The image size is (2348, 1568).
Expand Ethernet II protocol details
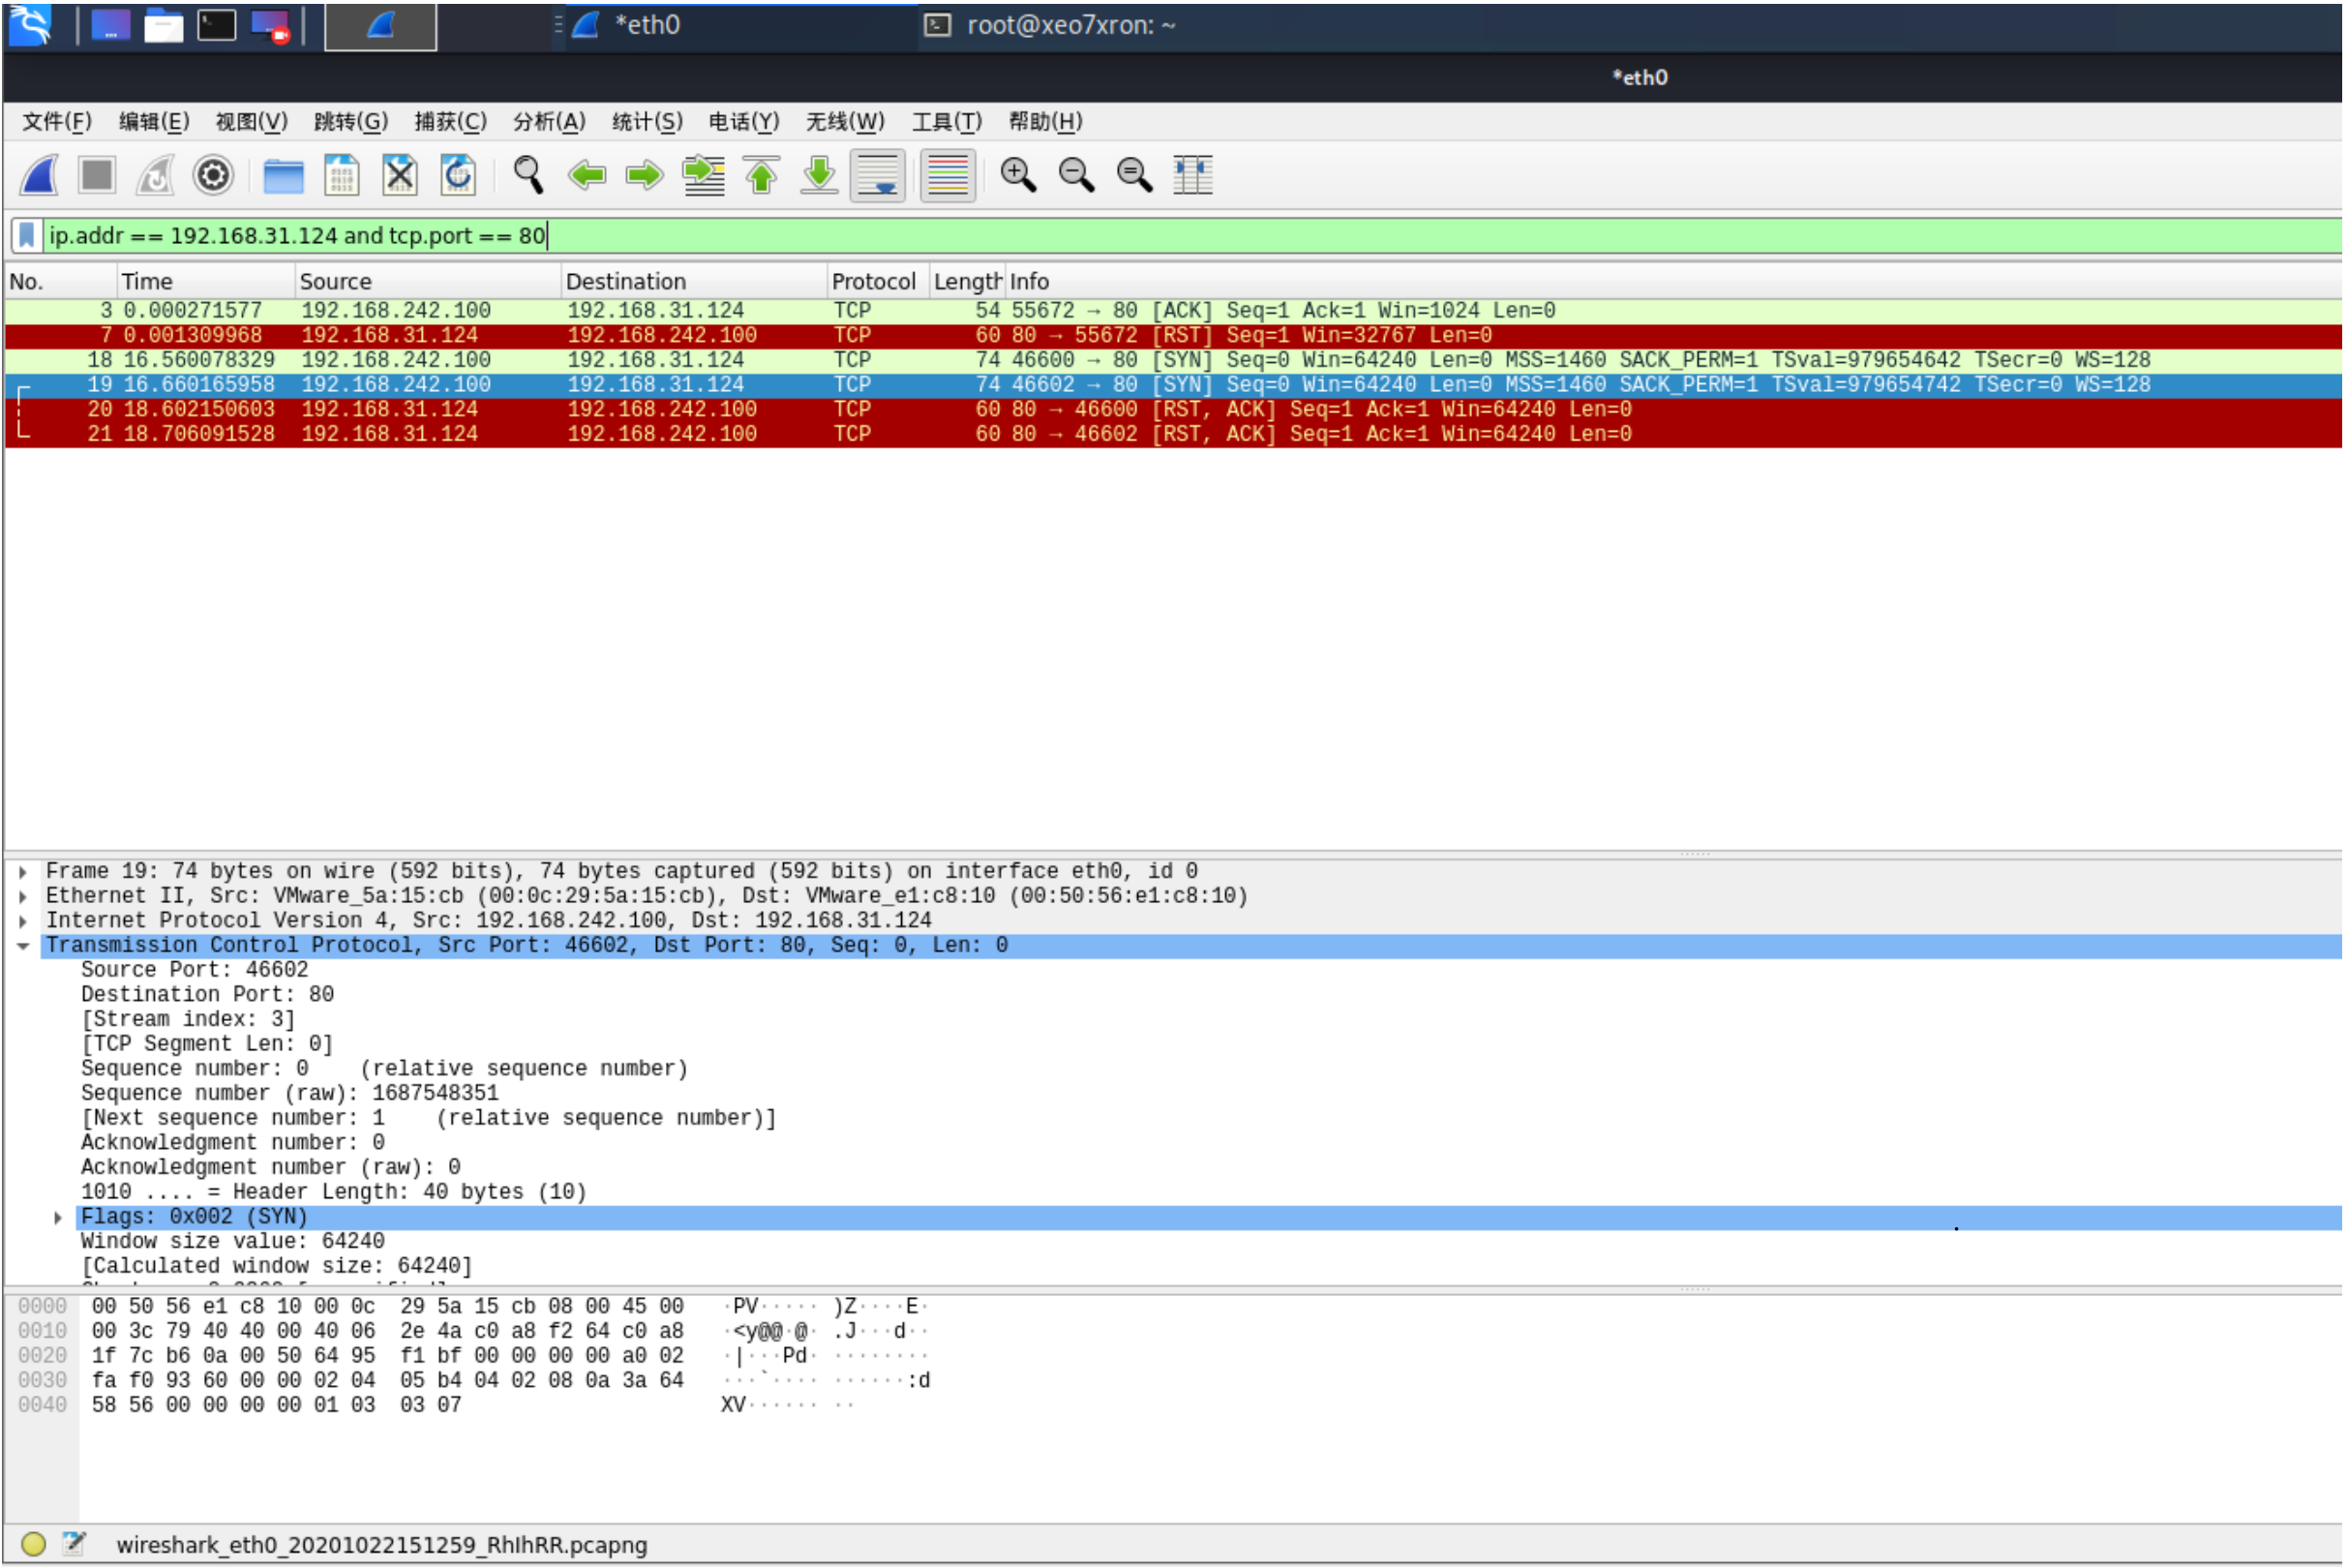[x=23, y=897]
